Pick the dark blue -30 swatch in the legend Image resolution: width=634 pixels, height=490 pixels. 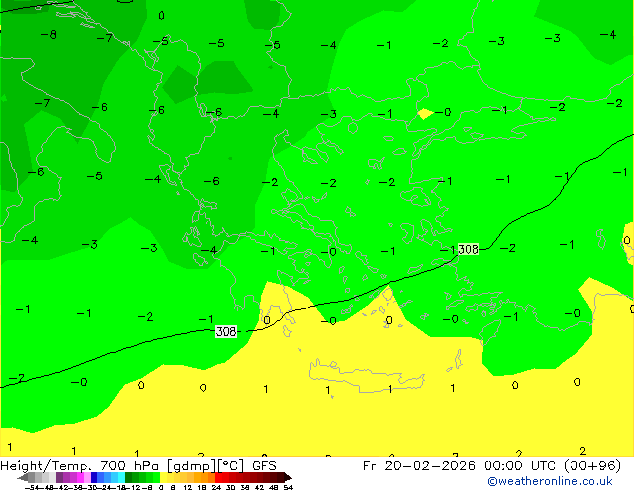pos(94,477)
